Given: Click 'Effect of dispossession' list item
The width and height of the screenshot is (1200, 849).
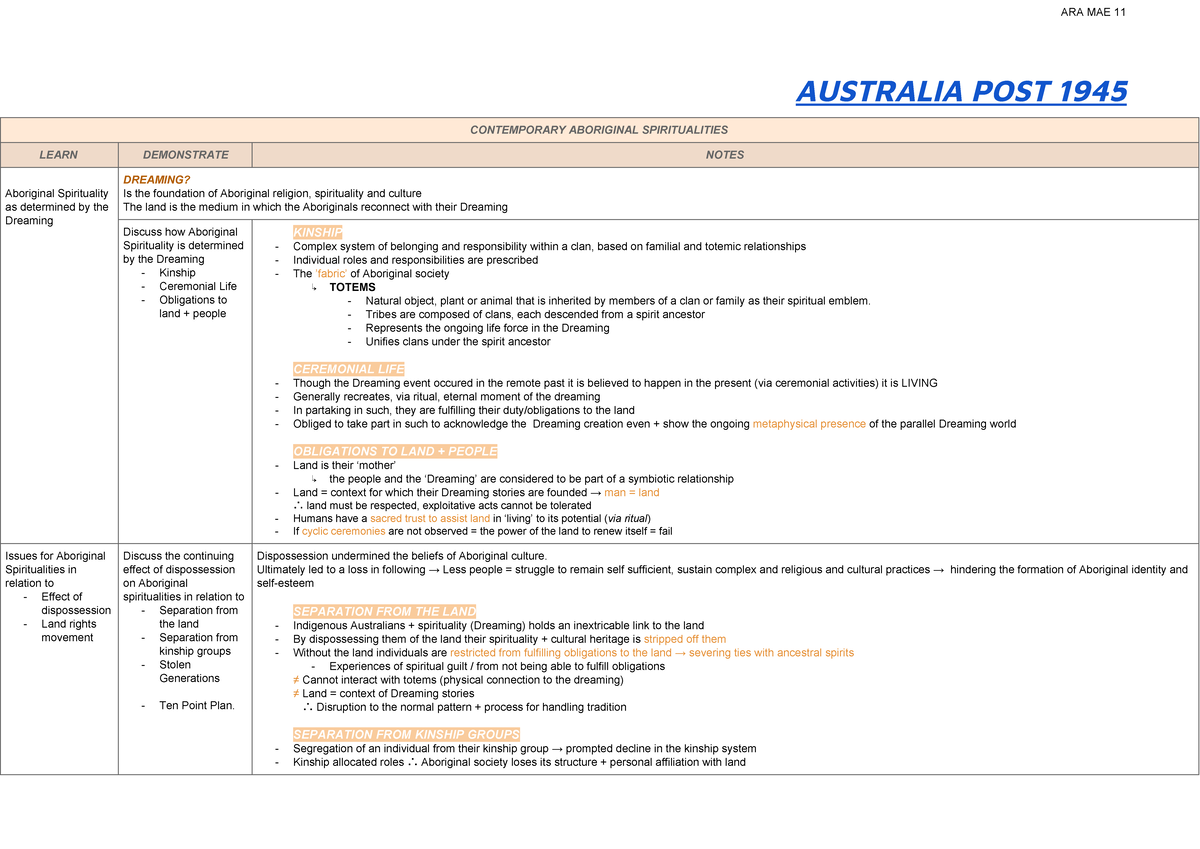Looking at the screenshot, I should (x=76, y=604).
